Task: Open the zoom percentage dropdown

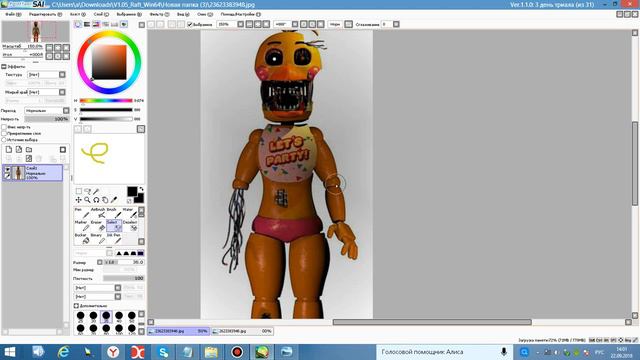Action: (x=240, y=24)
